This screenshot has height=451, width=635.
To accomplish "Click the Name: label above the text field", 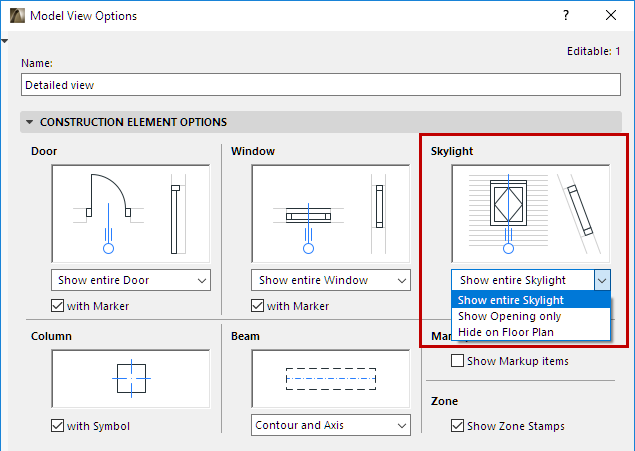I will pos(37,63).
